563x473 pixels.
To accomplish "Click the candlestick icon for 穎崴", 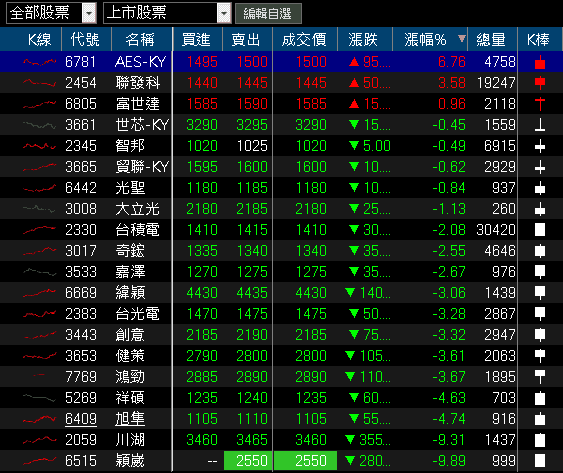I will coord(540,461).
